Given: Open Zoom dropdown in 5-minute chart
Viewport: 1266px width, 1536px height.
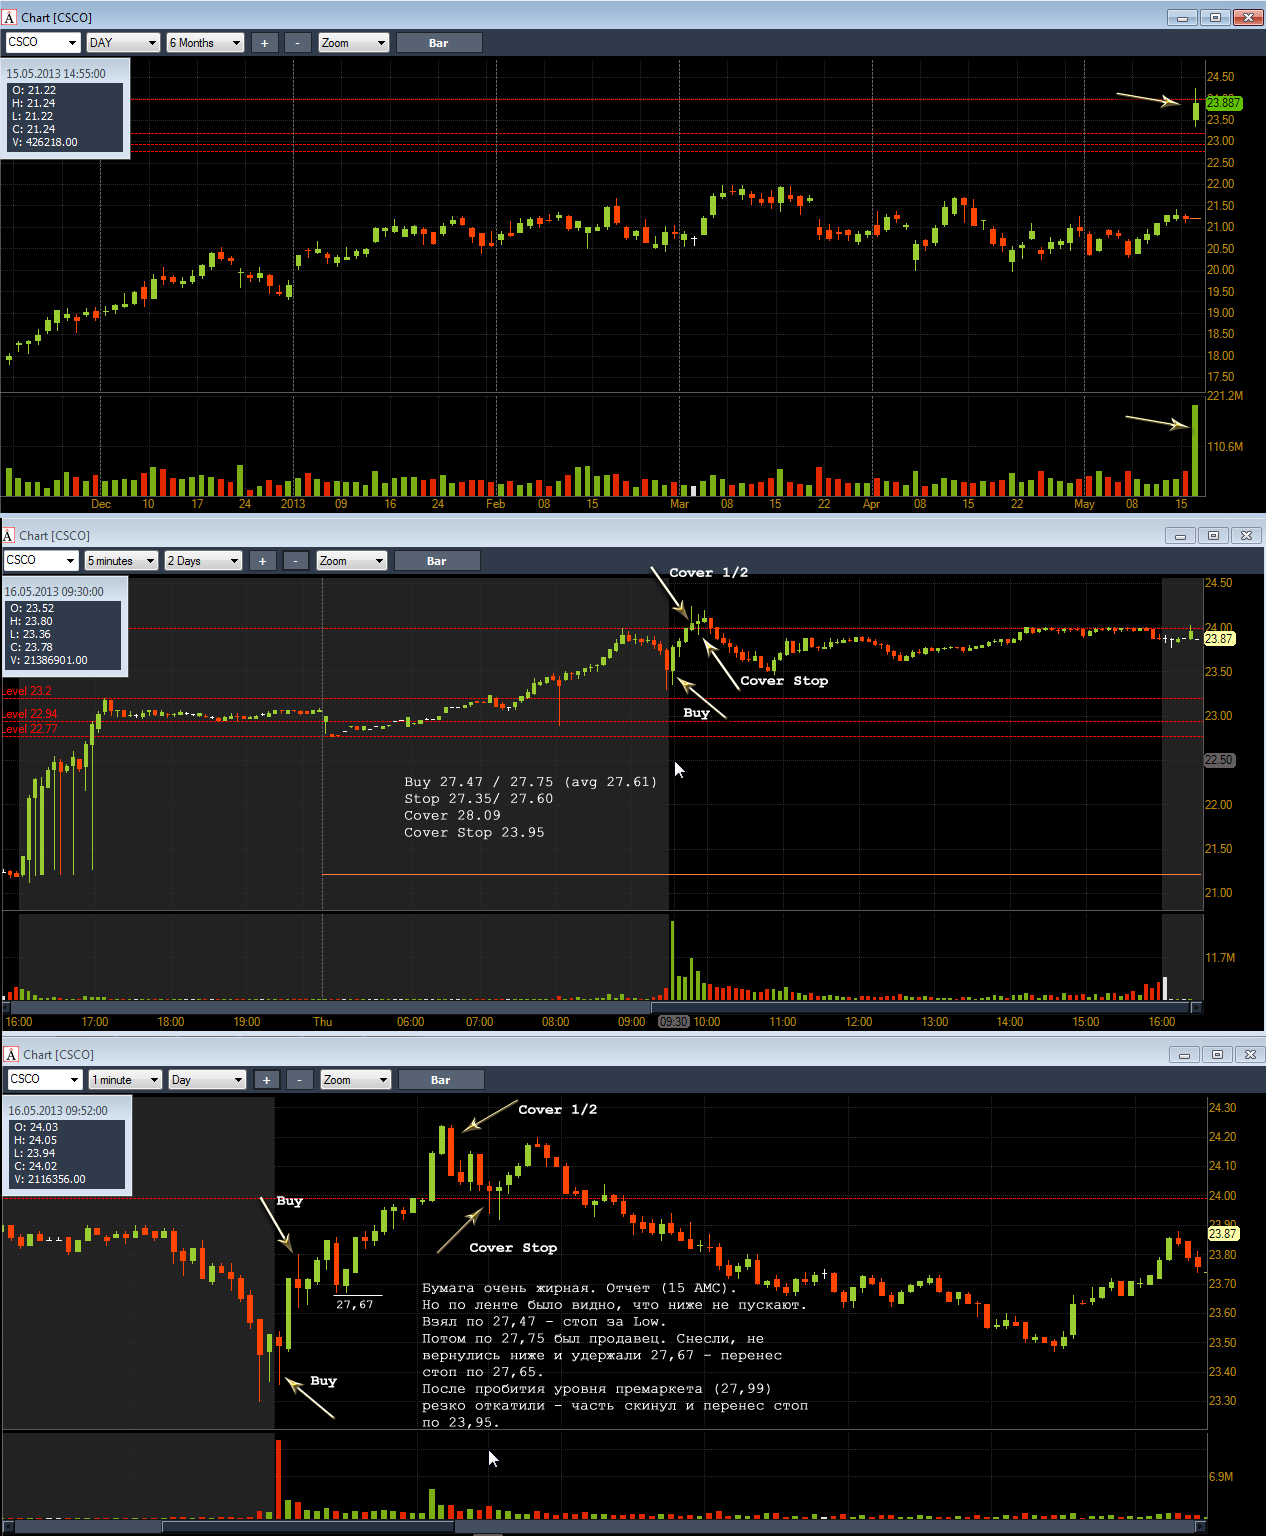Looking at the screenshot, I should (351, 560).
